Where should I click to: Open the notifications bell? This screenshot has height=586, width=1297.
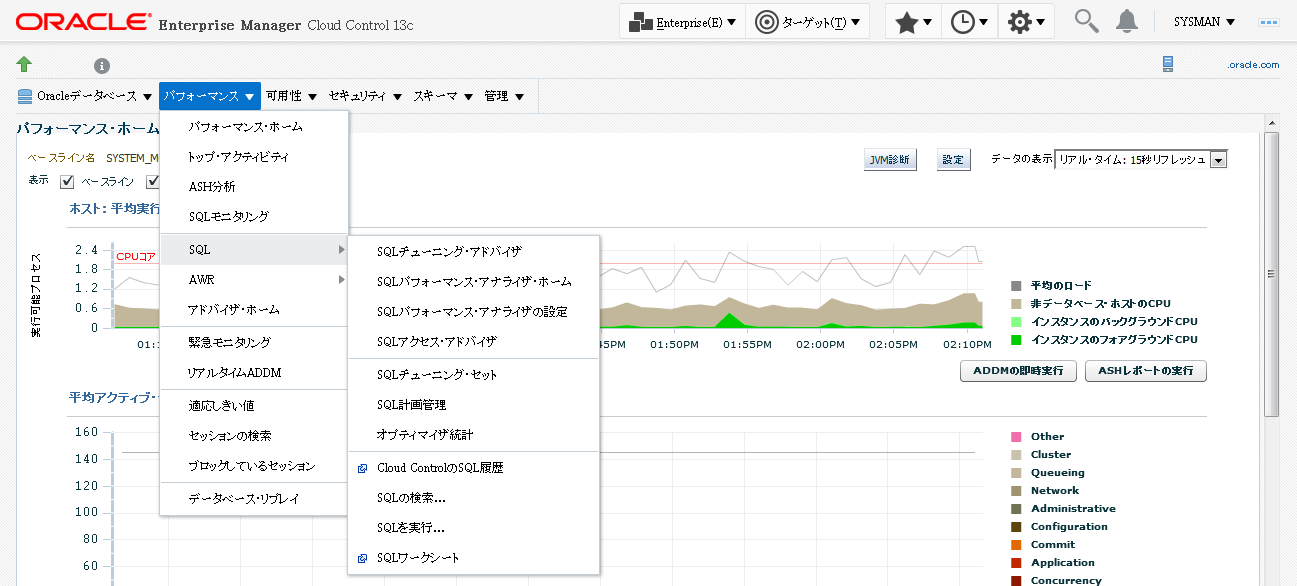click(x=1127, y=21)
